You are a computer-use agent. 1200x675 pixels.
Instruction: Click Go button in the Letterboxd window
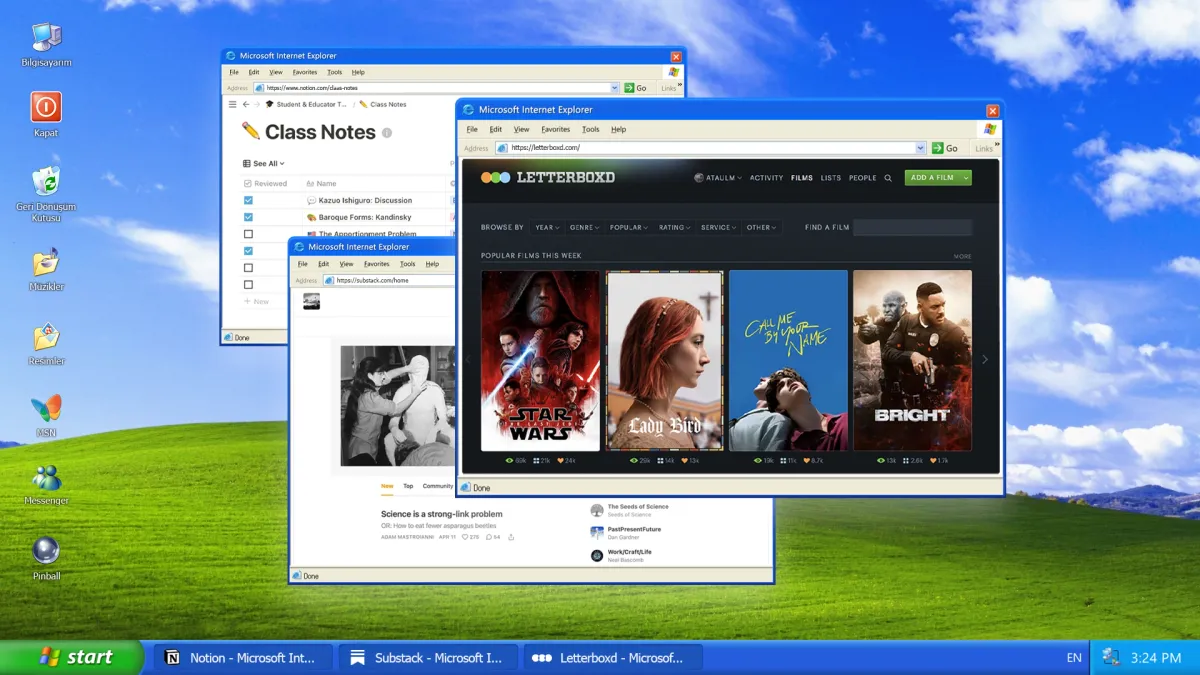[945, 148]
